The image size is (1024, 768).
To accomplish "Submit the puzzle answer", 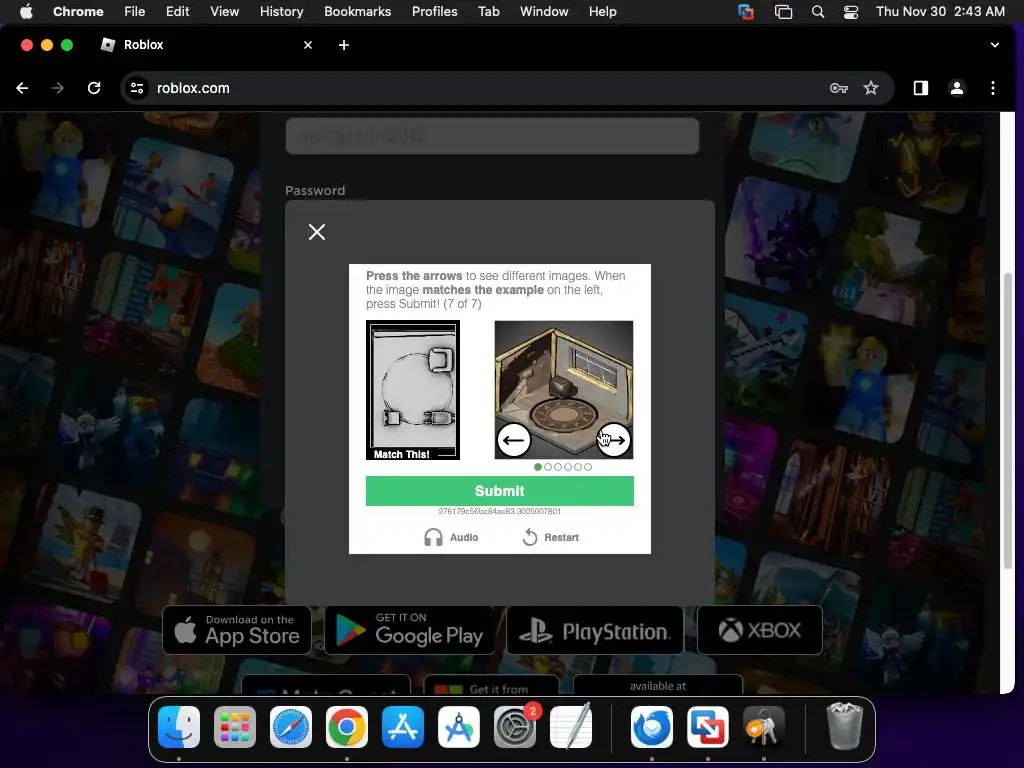I will point(500,491).
